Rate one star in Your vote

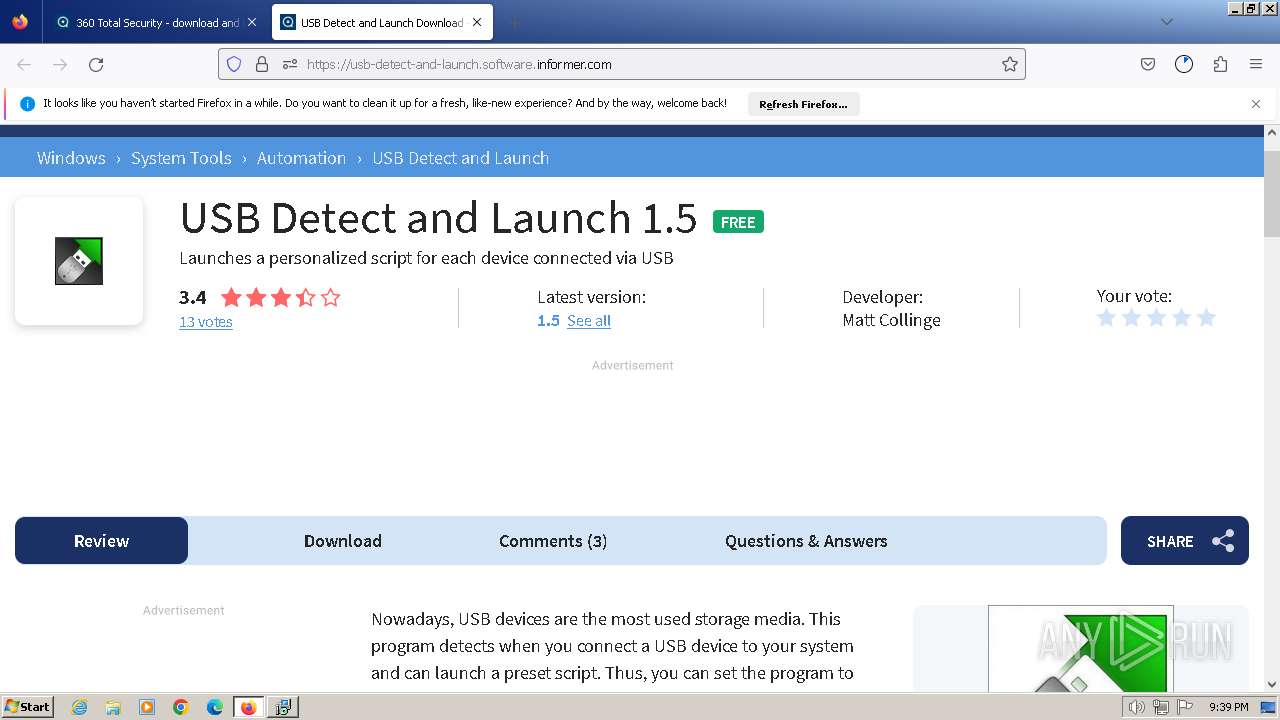coord(1106,318)
